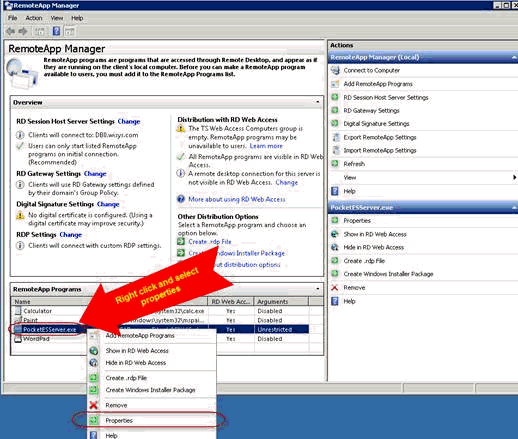This screenshot has width=518, height=439.
Task: Collapse PocketESServer.exe actions group
Action: (x=514, y=207)
